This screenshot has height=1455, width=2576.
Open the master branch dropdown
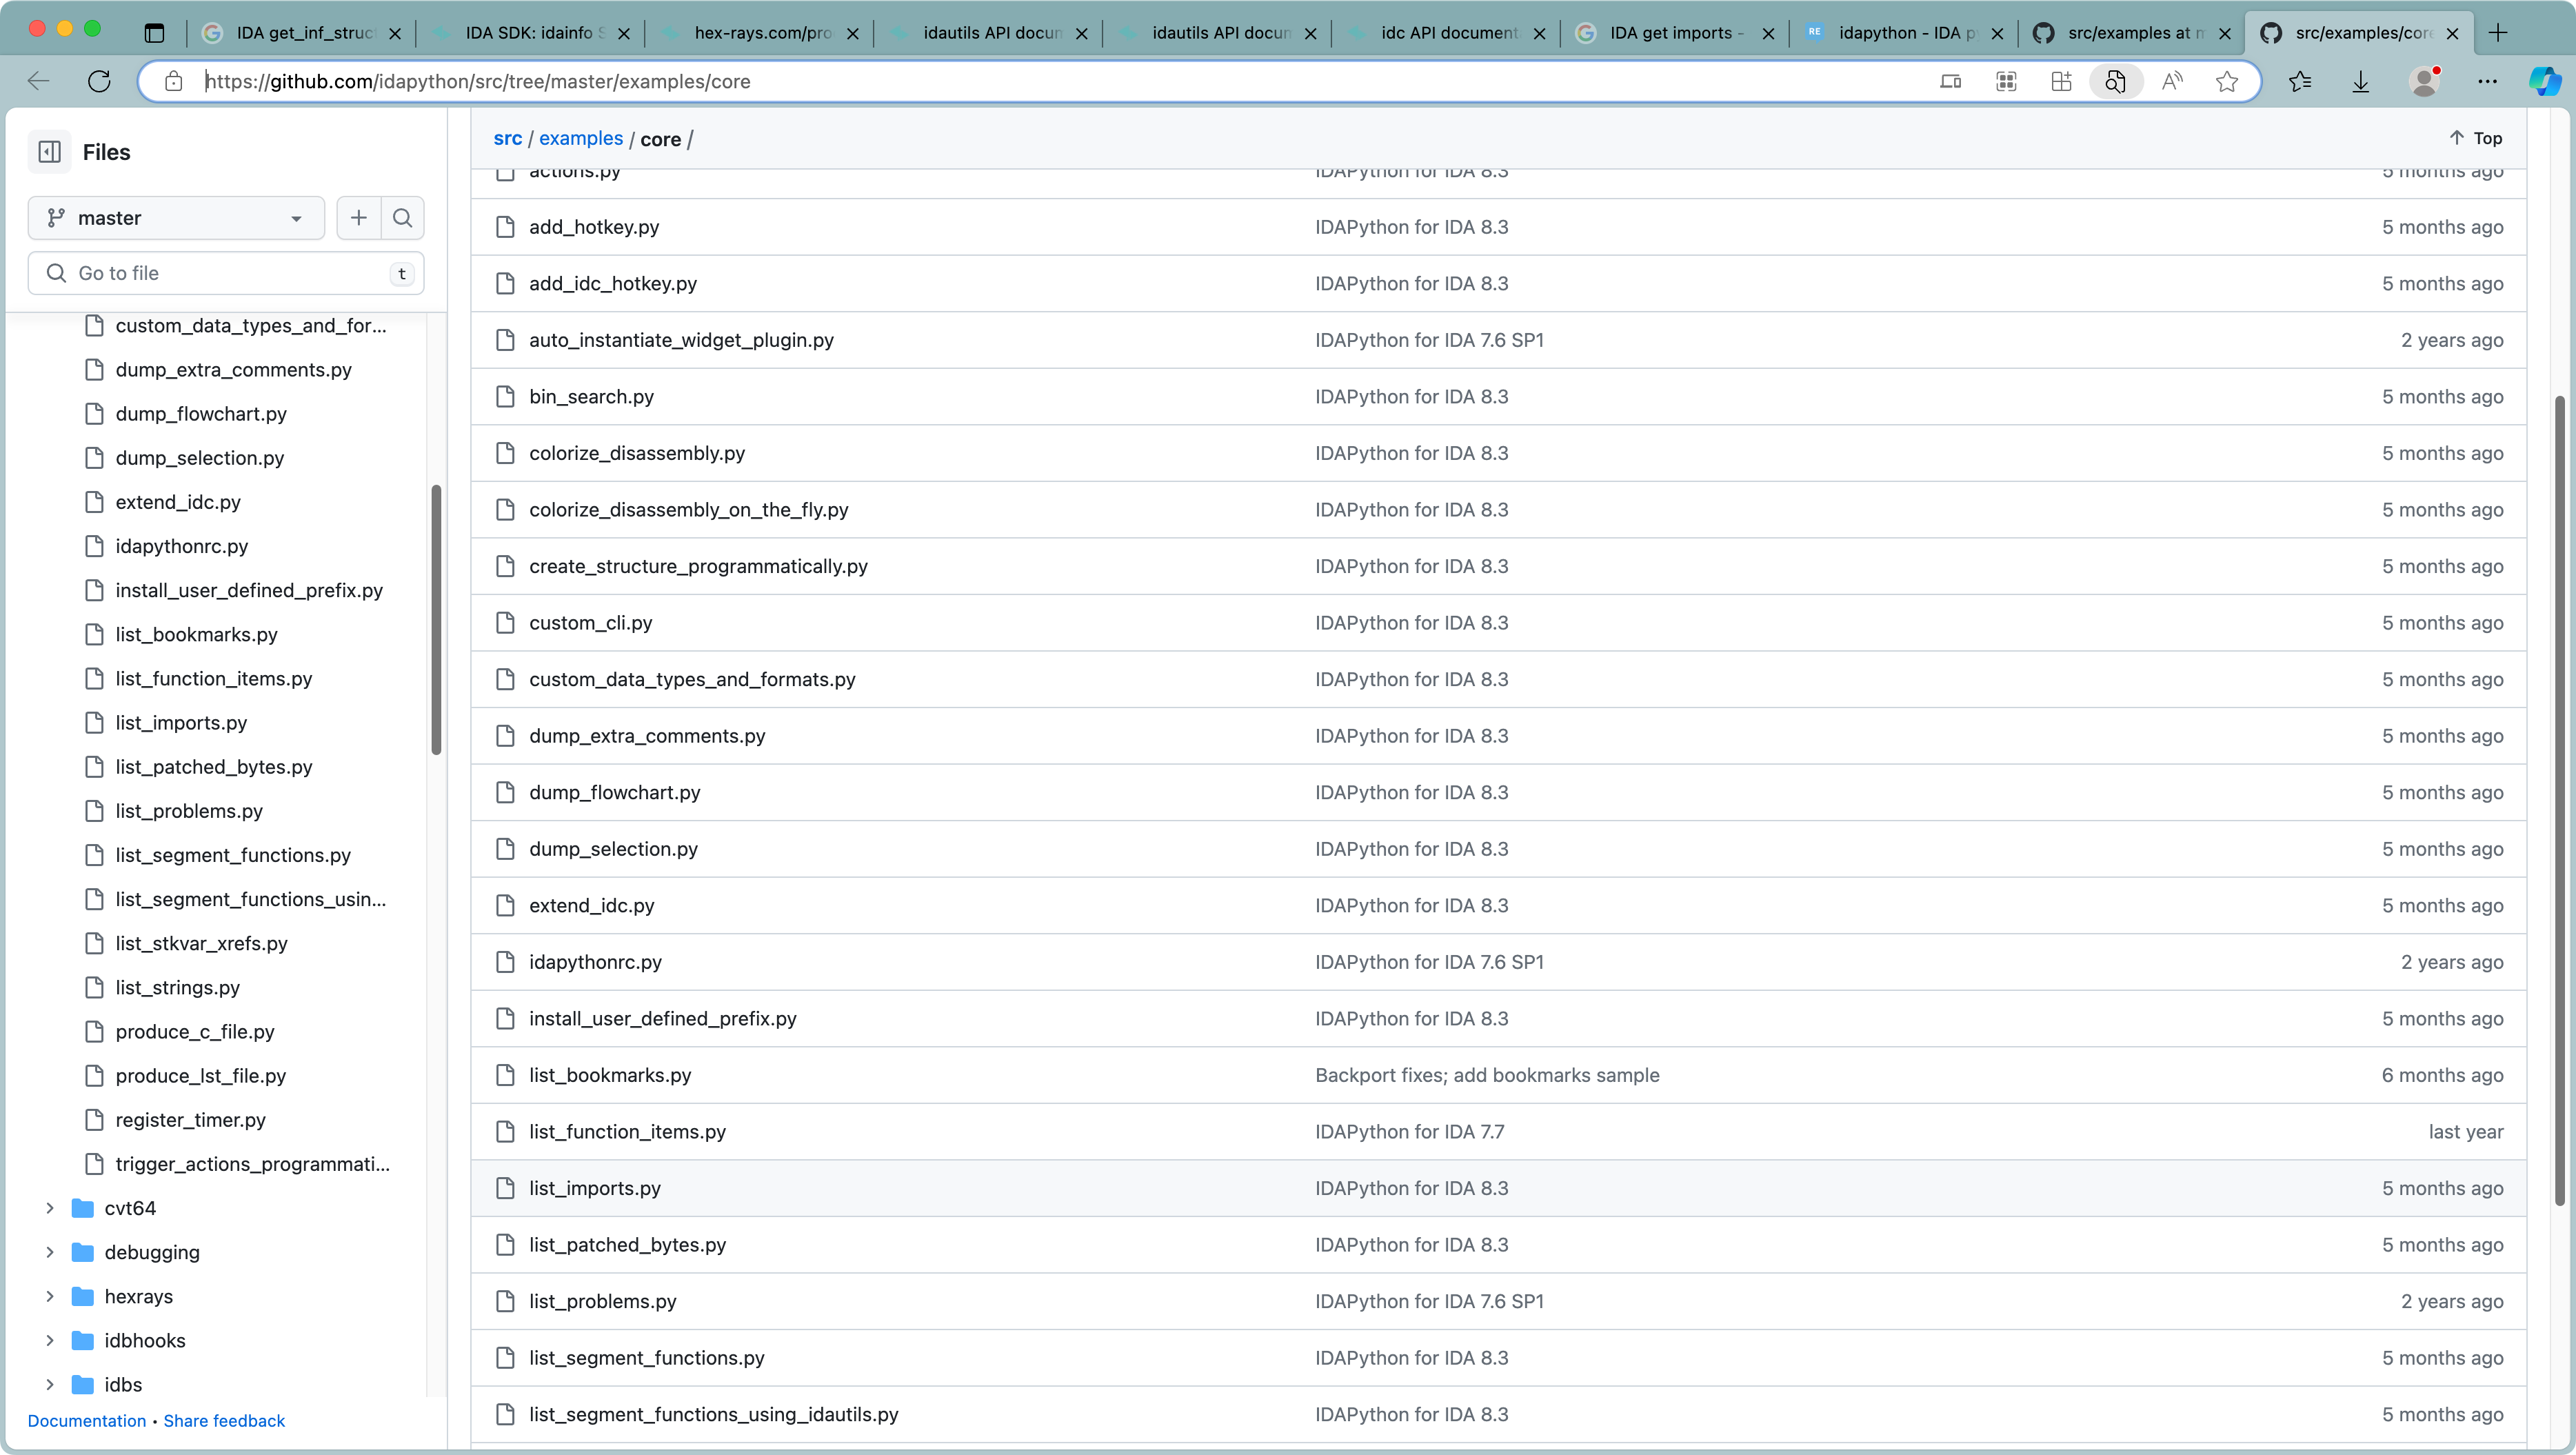[x=176, y=218]
